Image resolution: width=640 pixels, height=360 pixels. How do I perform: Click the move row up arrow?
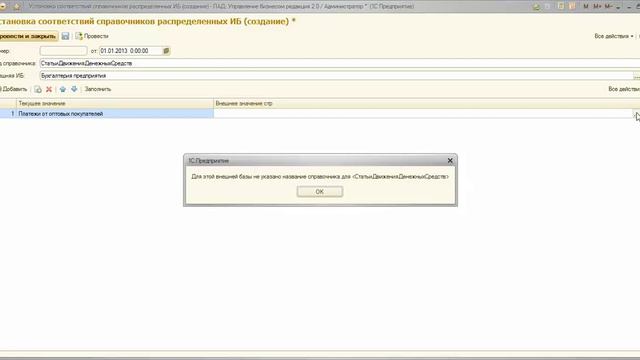pyautogui.click(x=62, y=89)
